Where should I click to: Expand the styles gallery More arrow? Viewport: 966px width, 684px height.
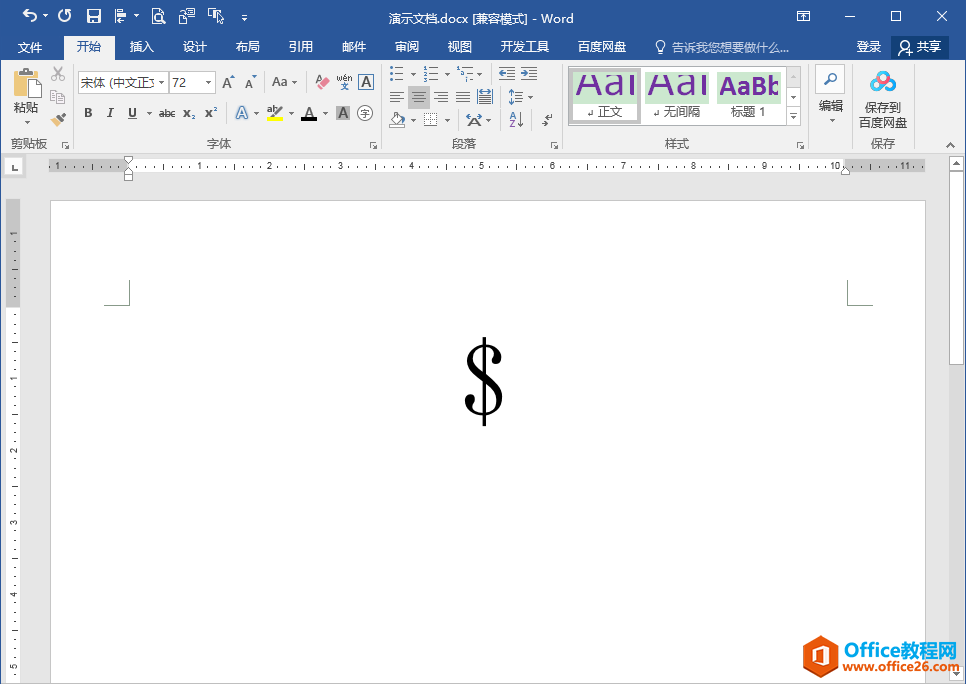tap(793, 117)
